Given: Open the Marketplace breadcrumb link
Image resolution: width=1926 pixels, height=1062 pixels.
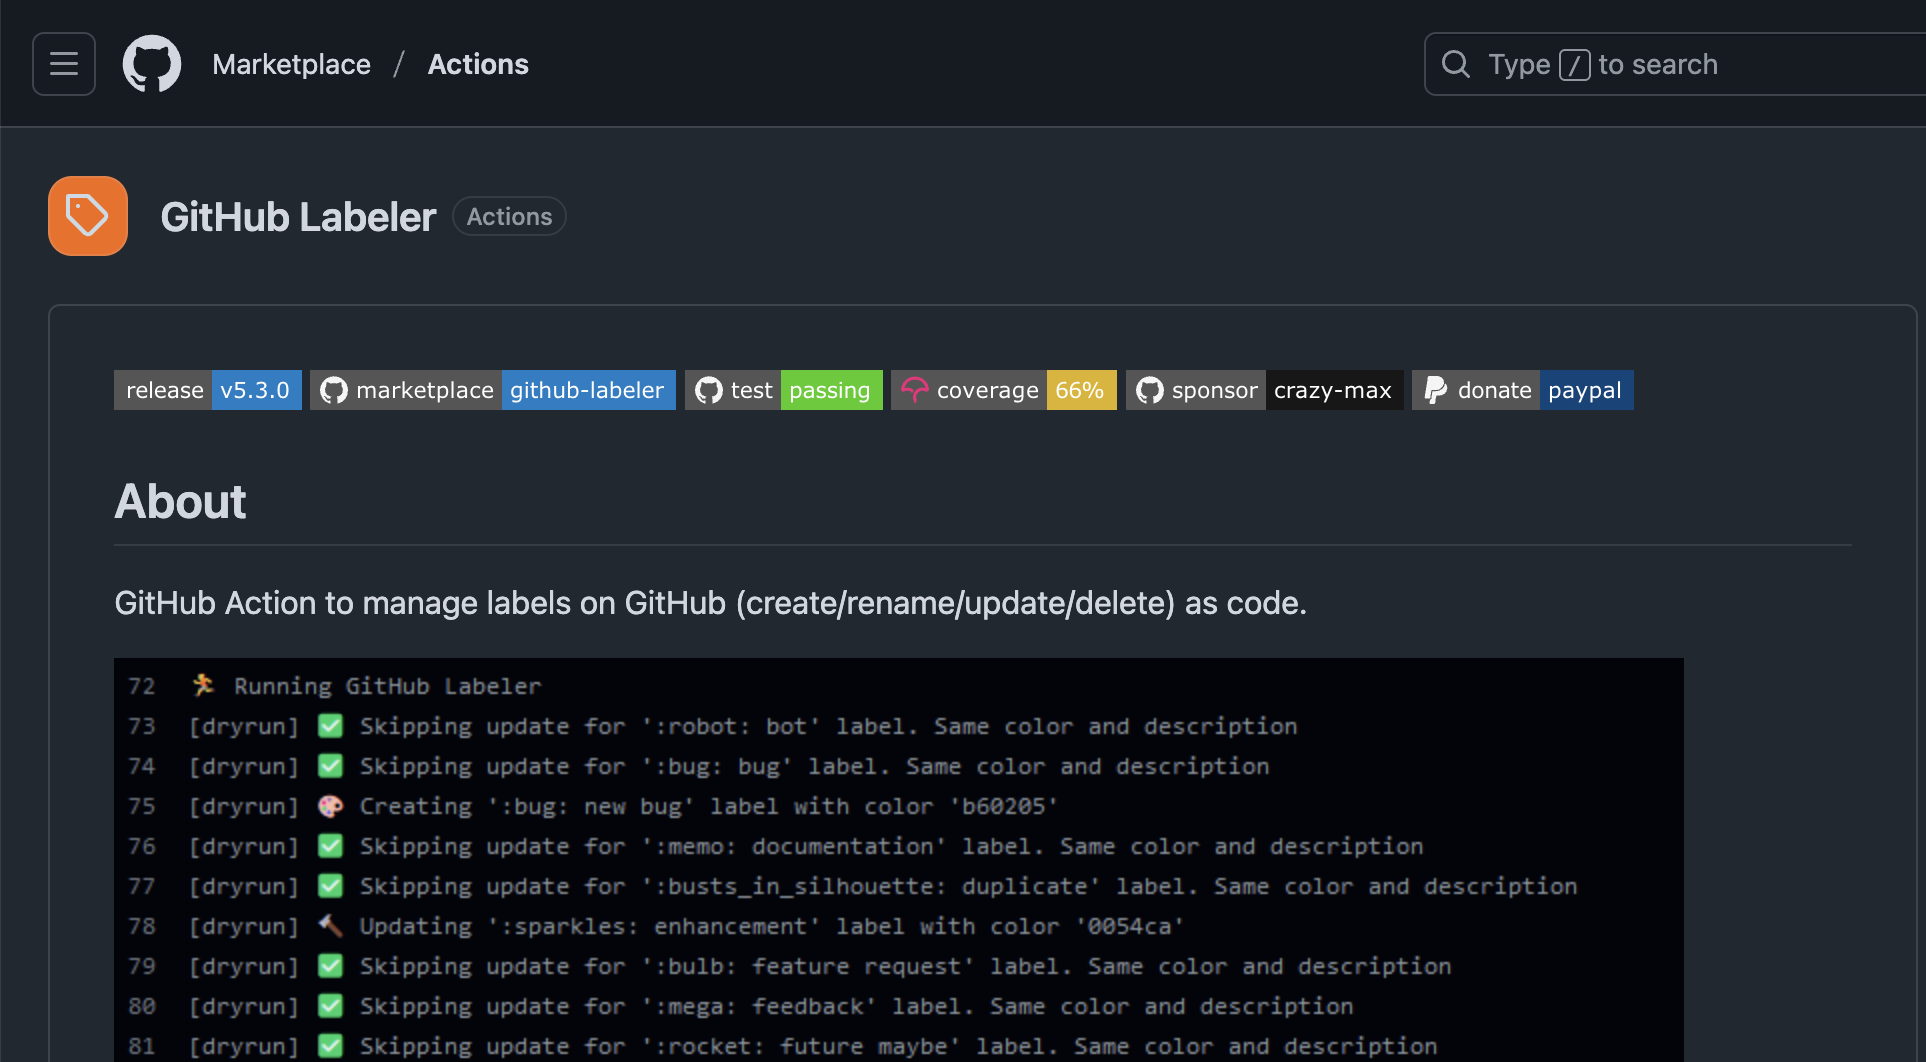Looking at the screenshot, I should 291,64.
